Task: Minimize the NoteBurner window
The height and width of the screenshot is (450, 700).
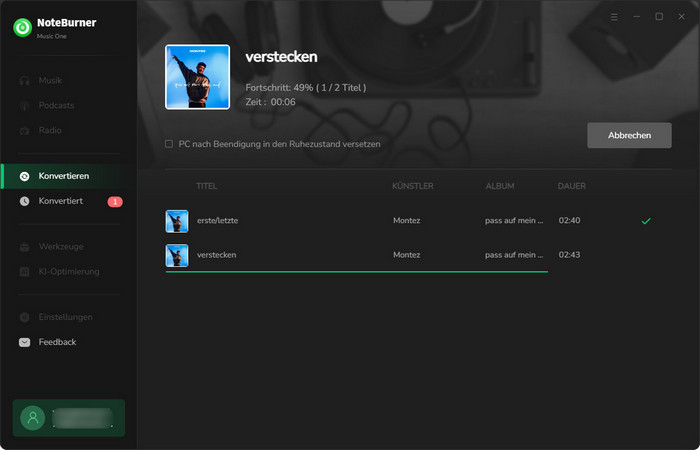Action: tap(637, 17)
